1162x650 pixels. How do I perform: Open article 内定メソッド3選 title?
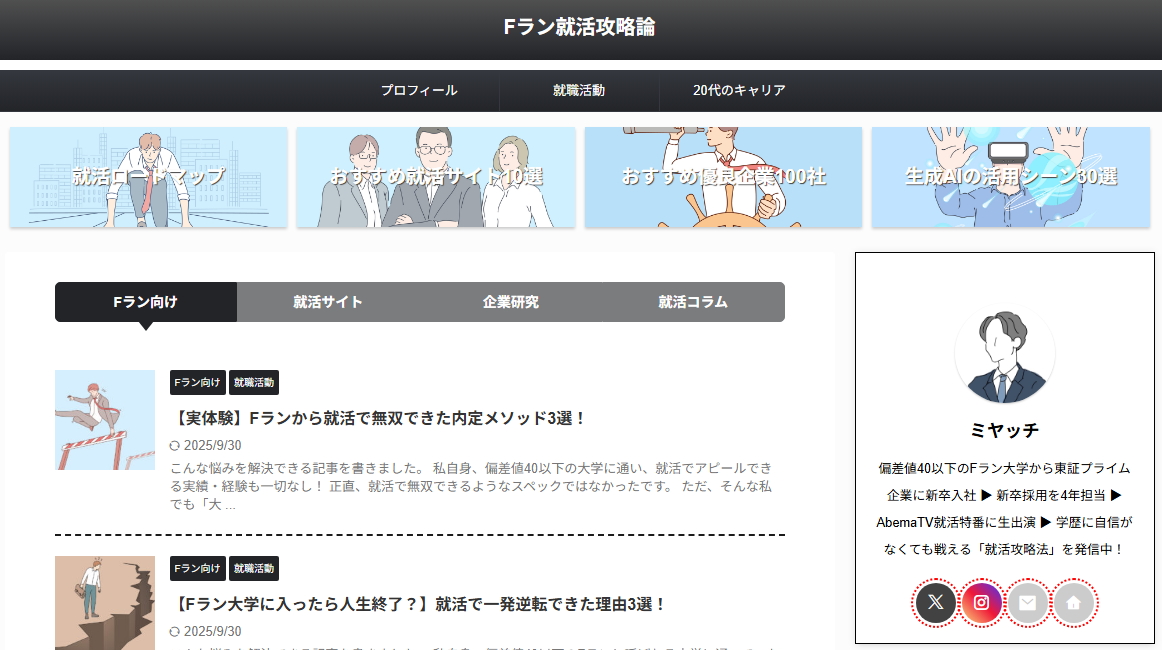coord(380,418)
